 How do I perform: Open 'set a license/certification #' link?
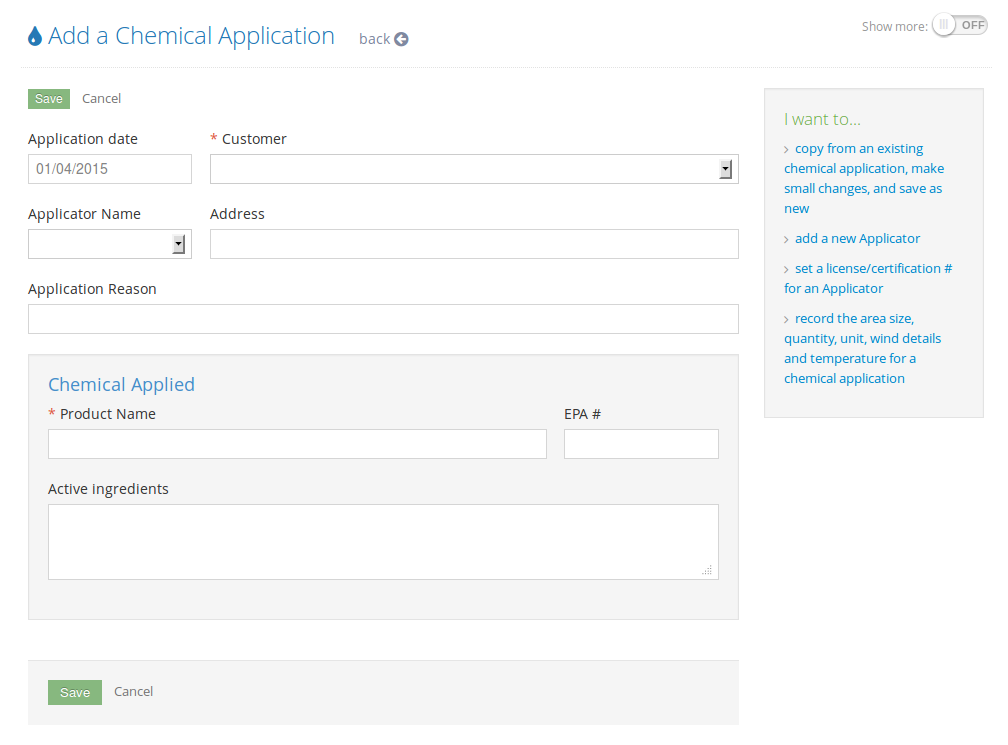(x=868, y=278)
